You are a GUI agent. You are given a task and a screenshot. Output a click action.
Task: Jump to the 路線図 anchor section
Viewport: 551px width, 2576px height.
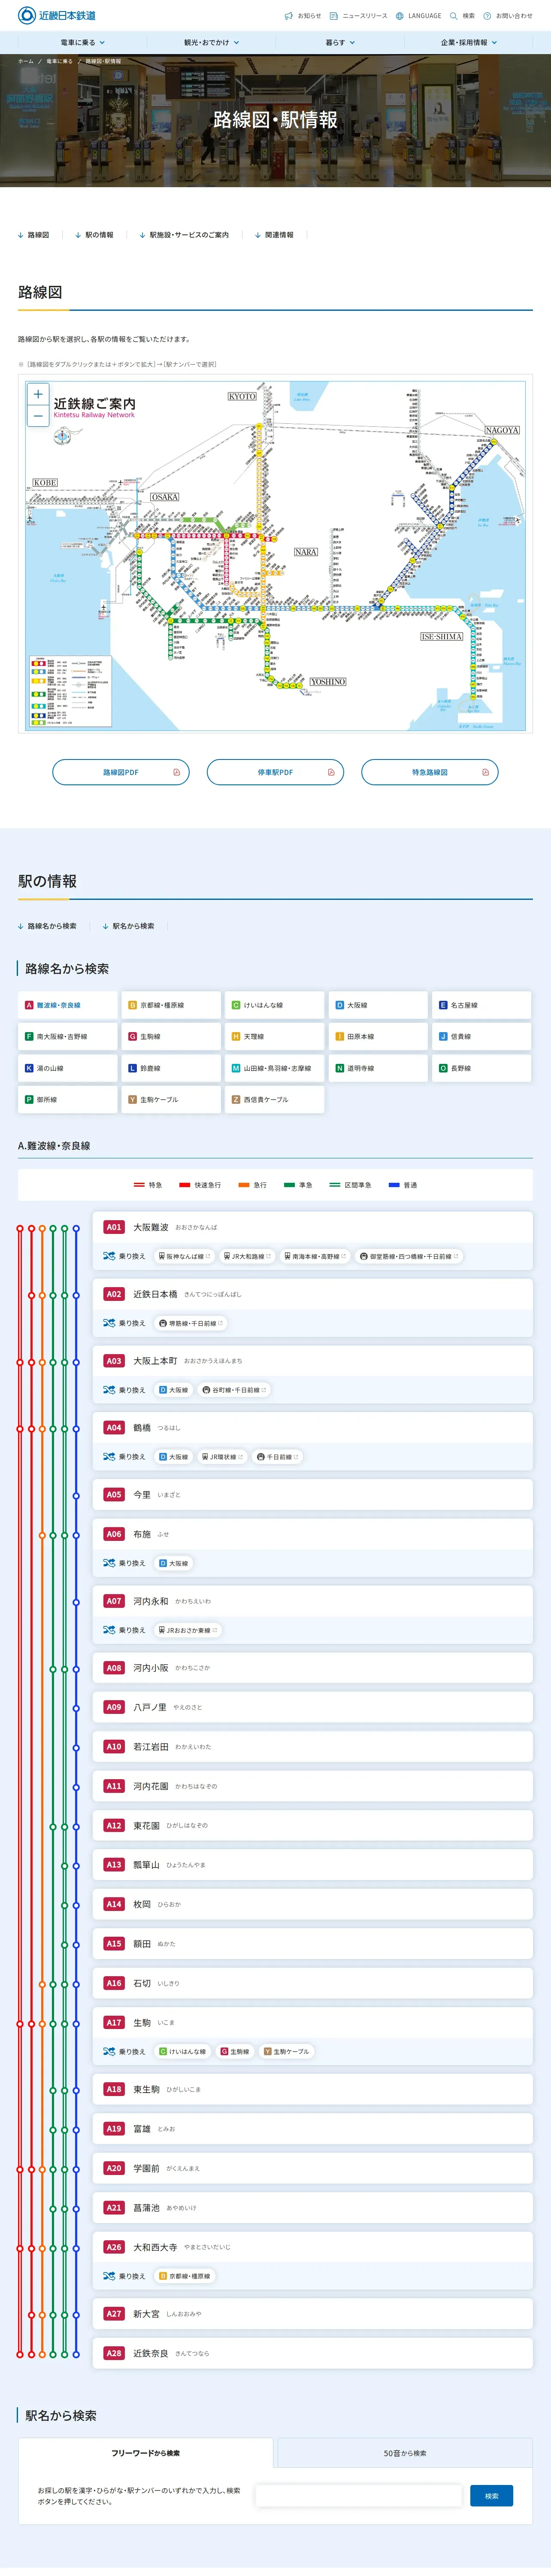click(x=34, y=235)
